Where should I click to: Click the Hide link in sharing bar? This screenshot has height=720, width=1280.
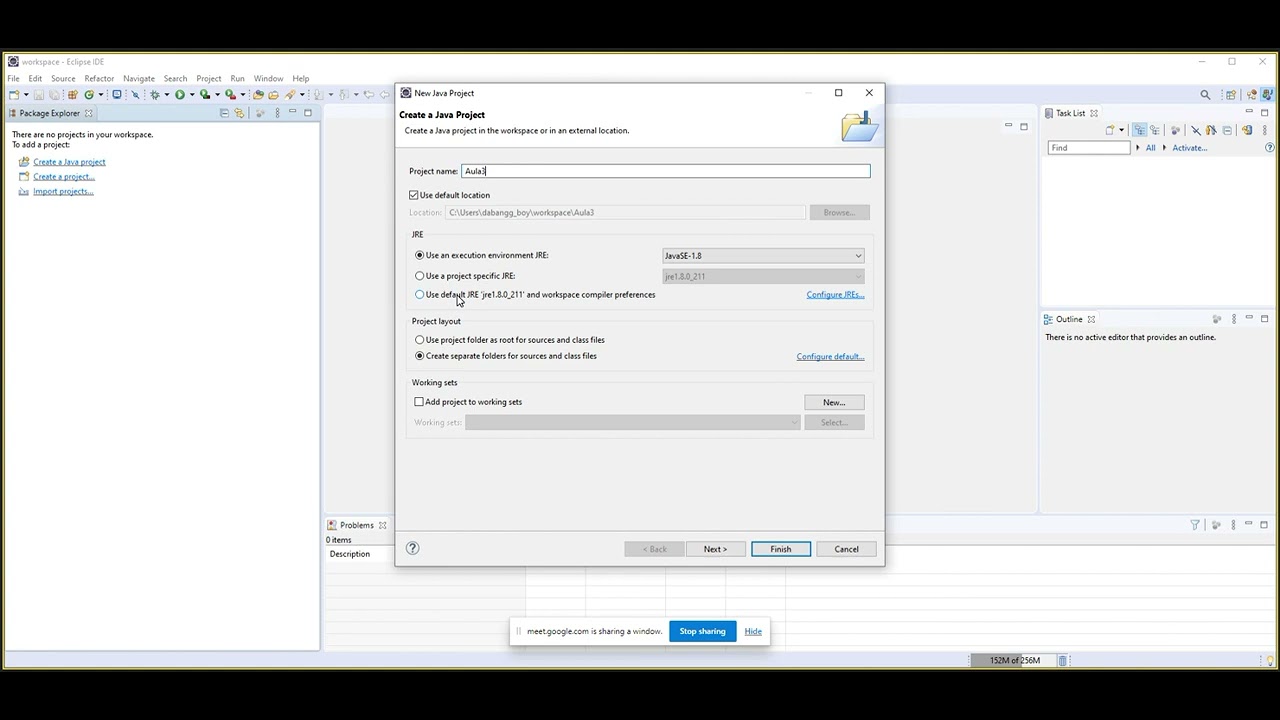[x=753, y=631]
